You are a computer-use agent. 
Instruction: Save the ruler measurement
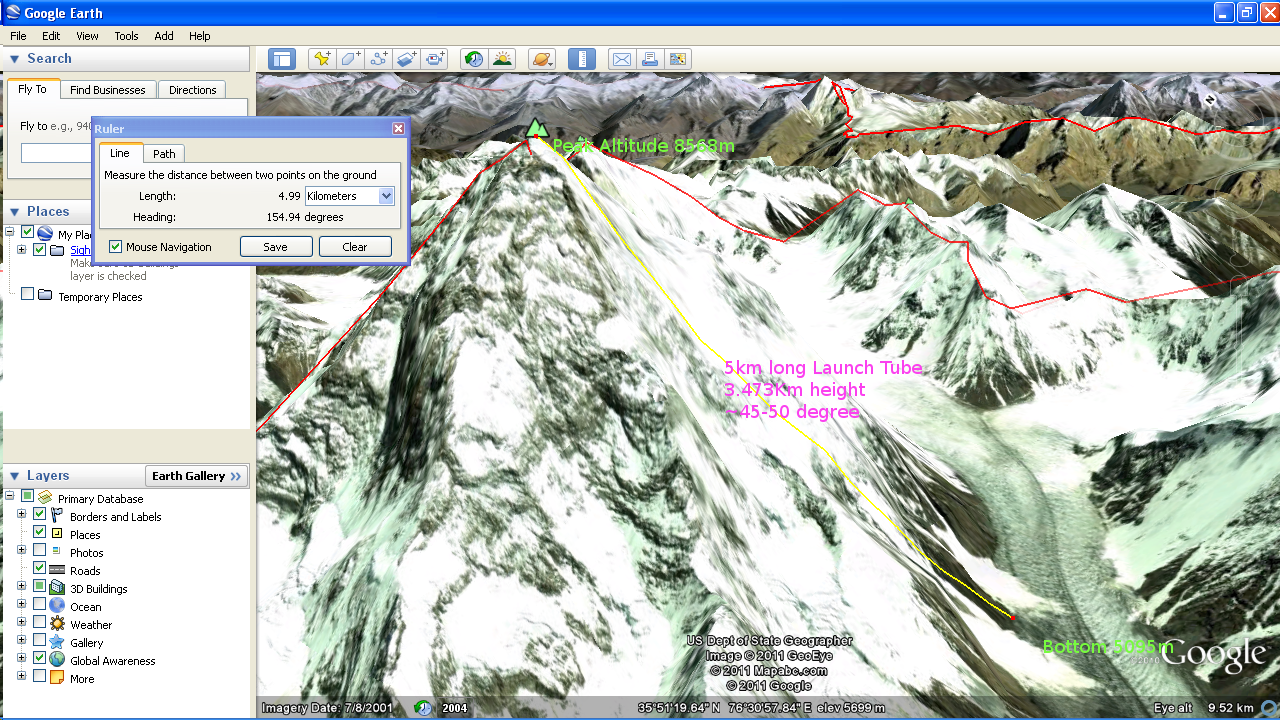pyautogui.click(x=276, y=247)
